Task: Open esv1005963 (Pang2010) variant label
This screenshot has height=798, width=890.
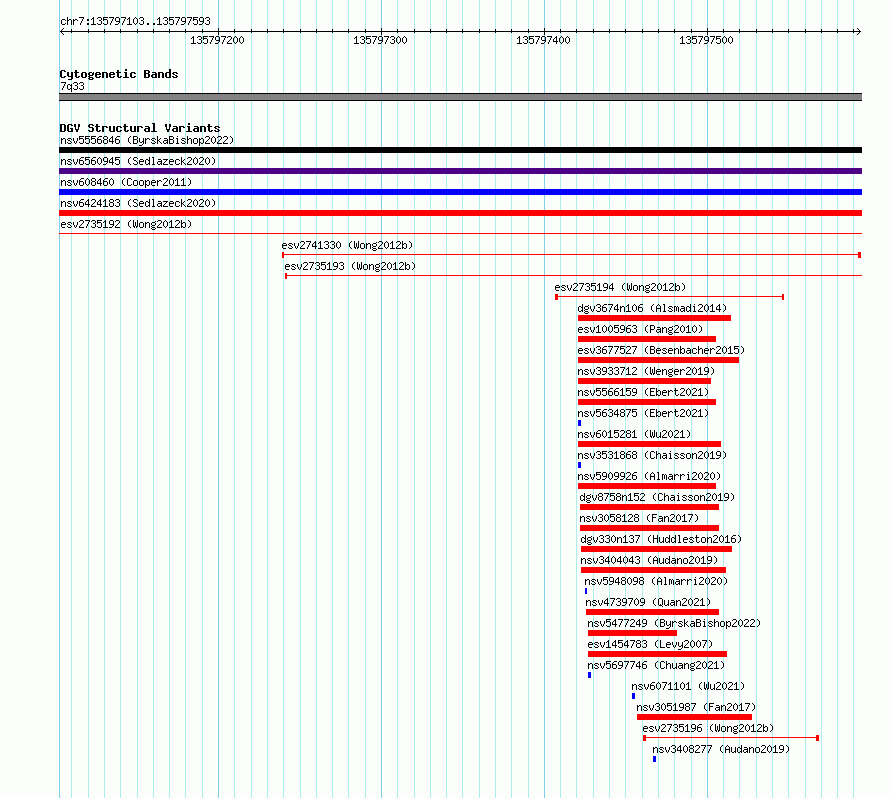Action: point(640,329)
